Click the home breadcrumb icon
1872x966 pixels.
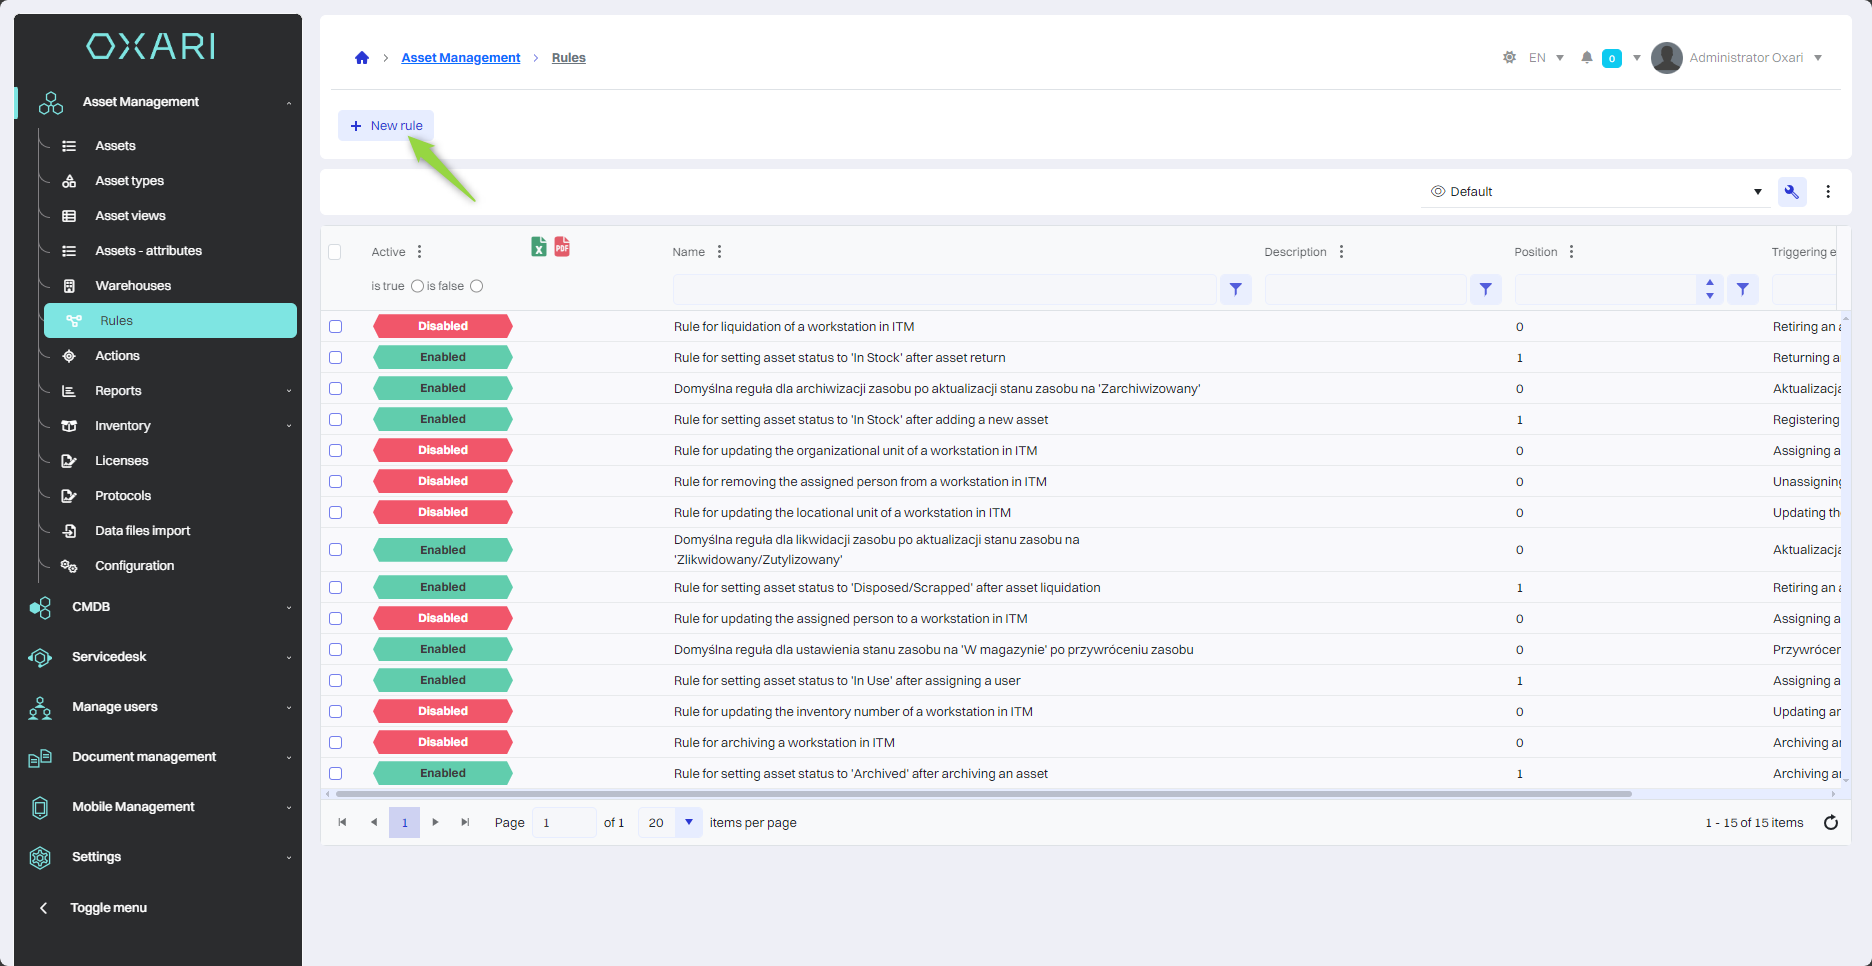click(x=362, y=58)
